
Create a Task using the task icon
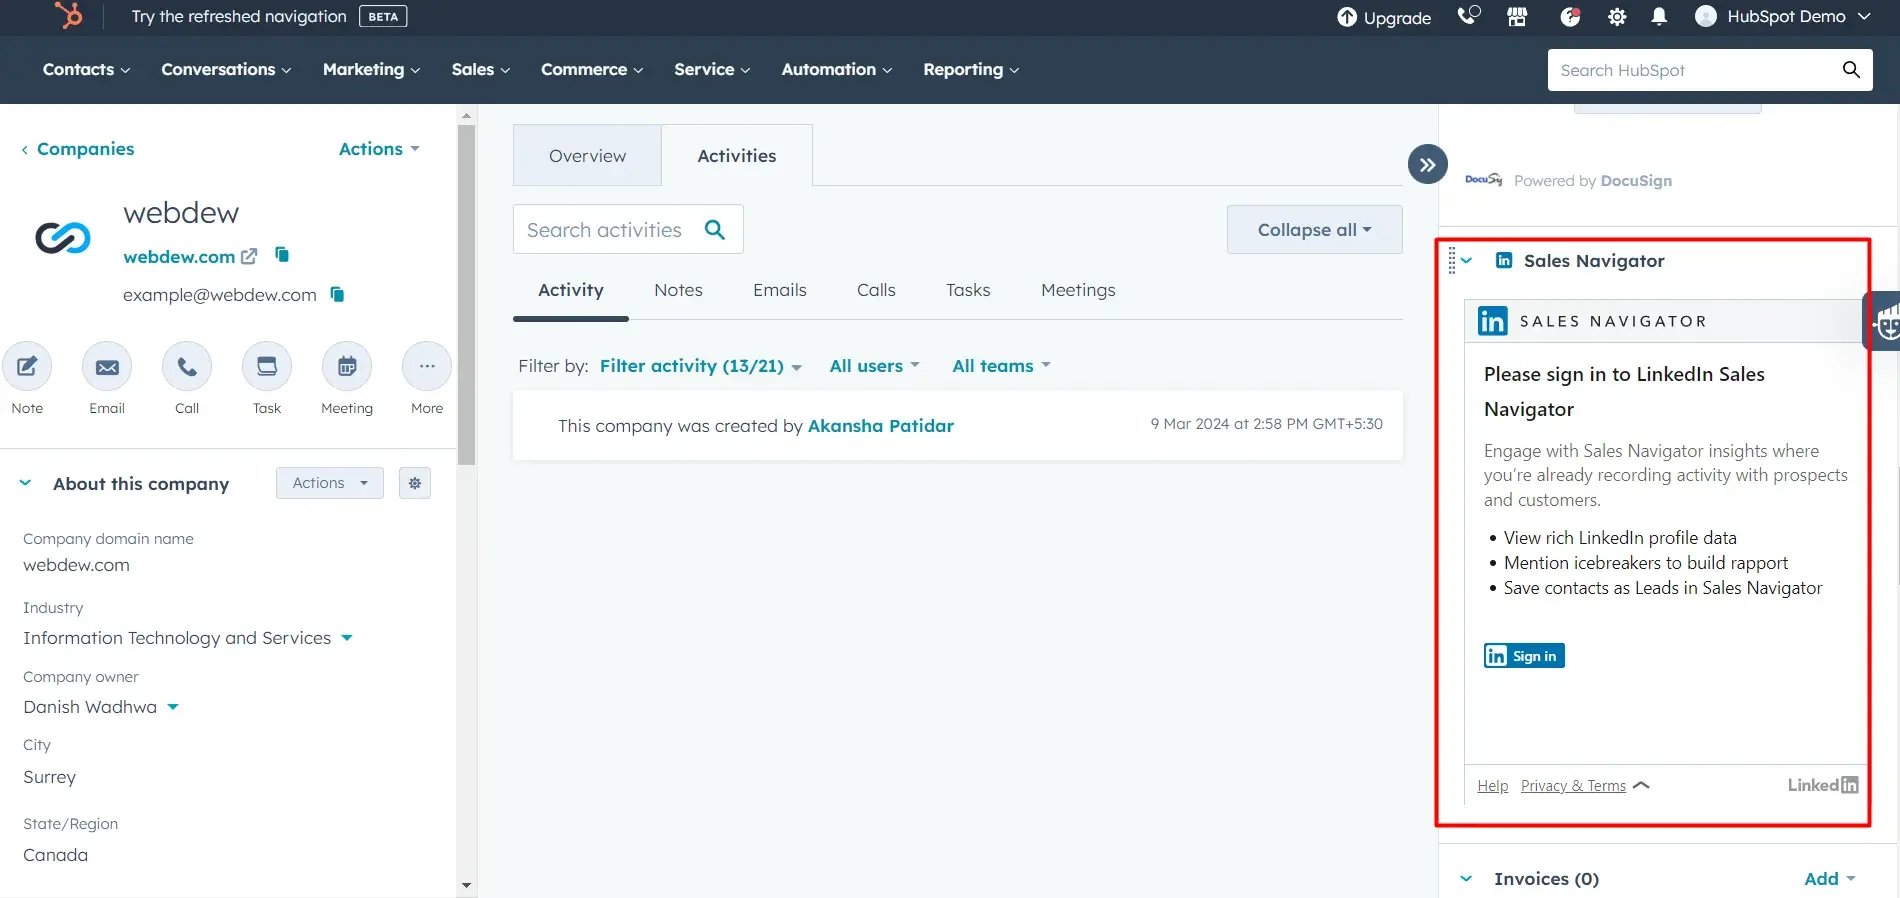click(x=267, y=367)
